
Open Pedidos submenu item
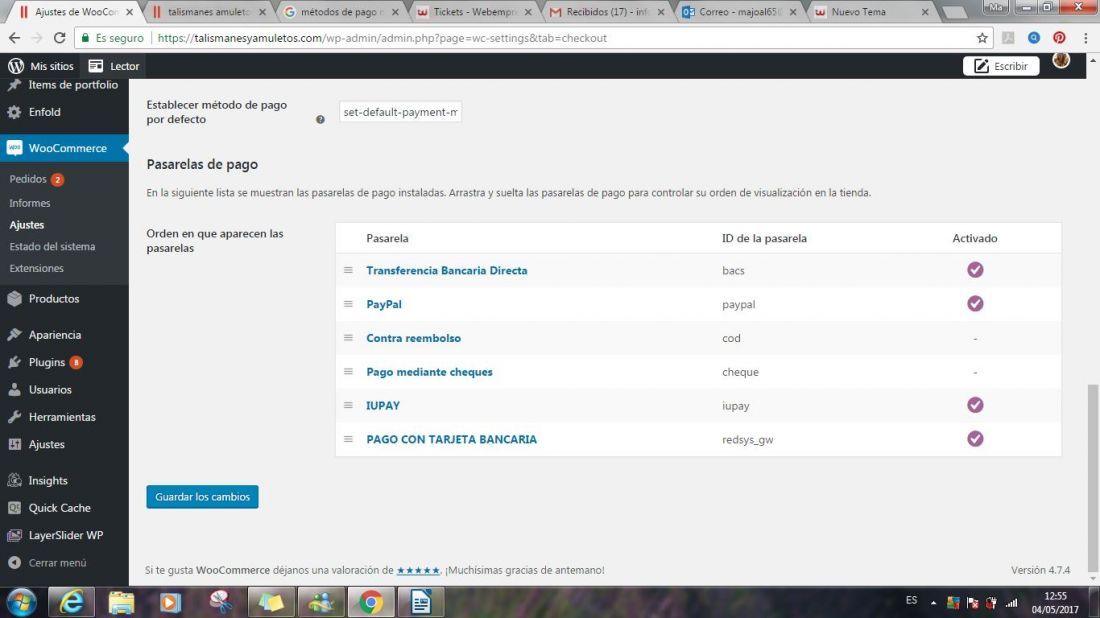(28, 179)
